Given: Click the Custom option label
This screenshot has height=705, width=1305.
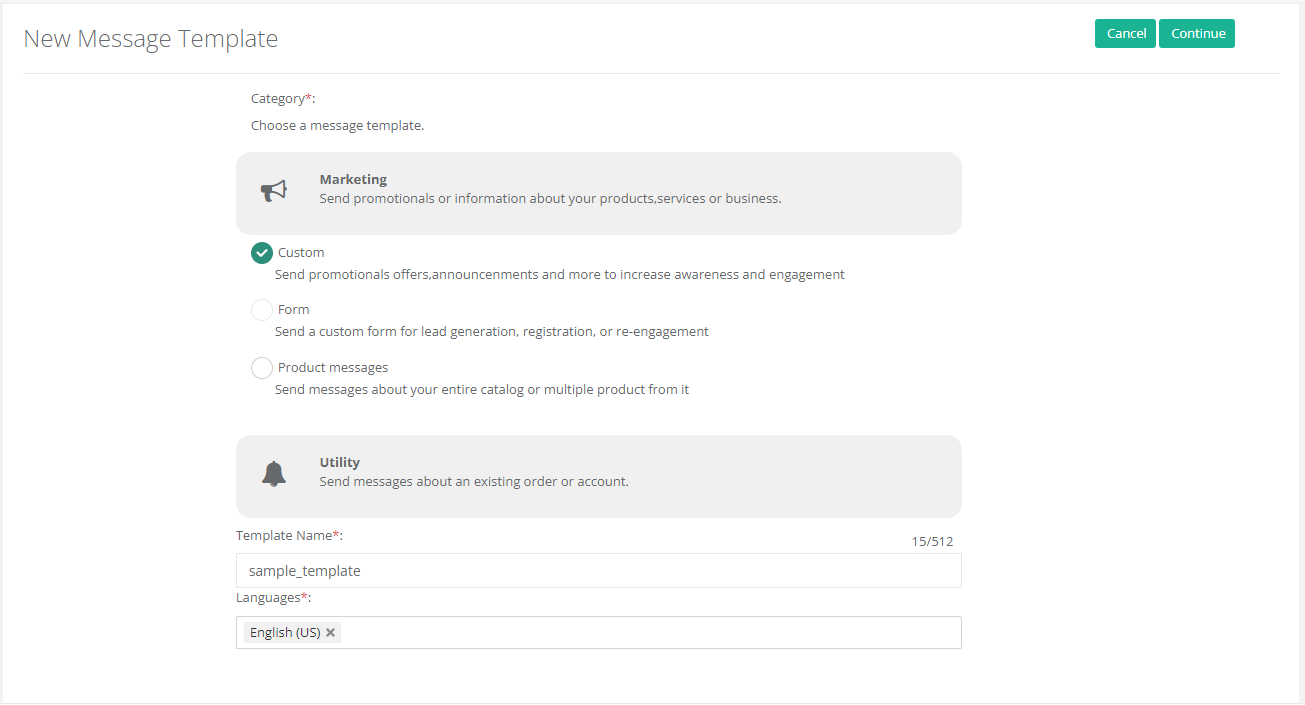Looking at the screenshot, I should pos(301,253).
